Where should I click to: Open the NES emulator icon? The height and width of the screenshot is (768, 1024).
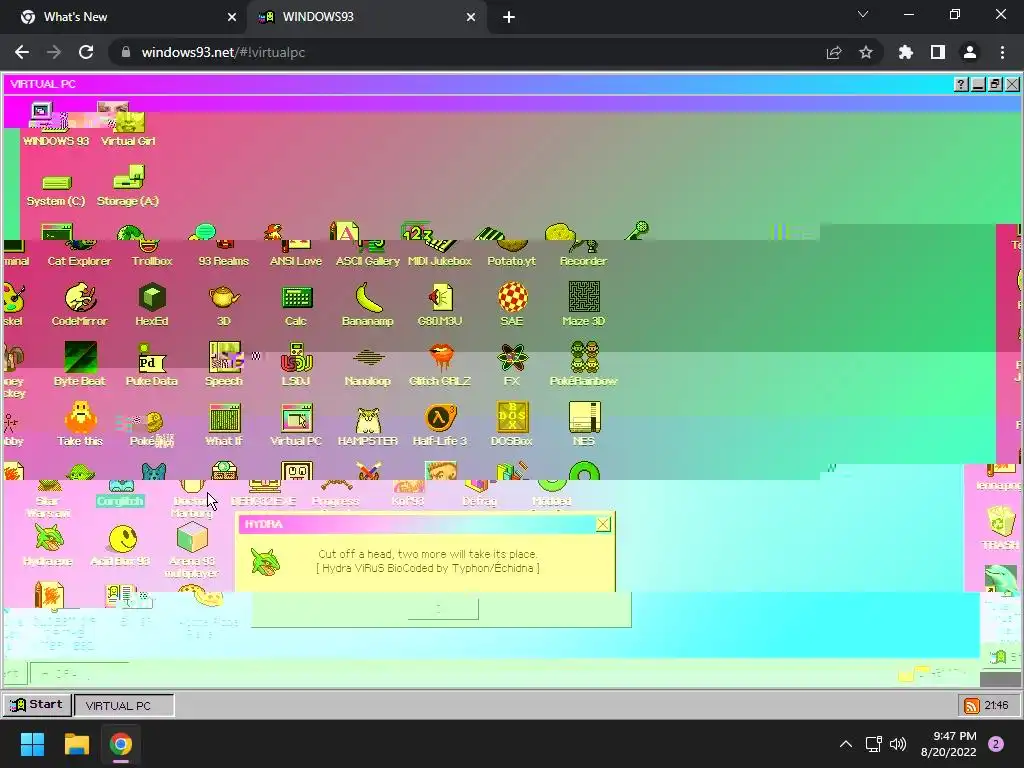[x=583, y=424]
